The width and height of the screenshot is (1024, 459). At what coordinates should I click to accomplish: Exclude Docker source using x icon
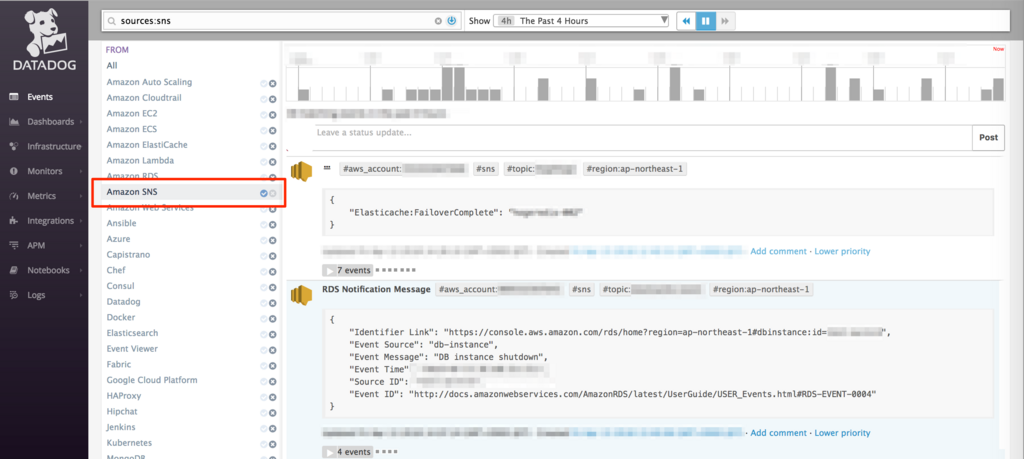[x=272, y=319]
